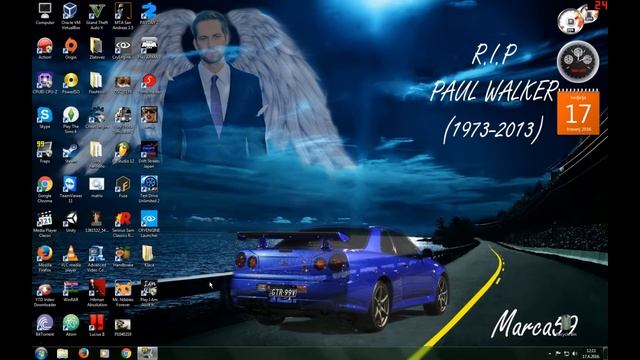Click the PowerISO desktop icon
Image resolution: width=640 pixels, height=360 pixels.
tap(71, 83)
